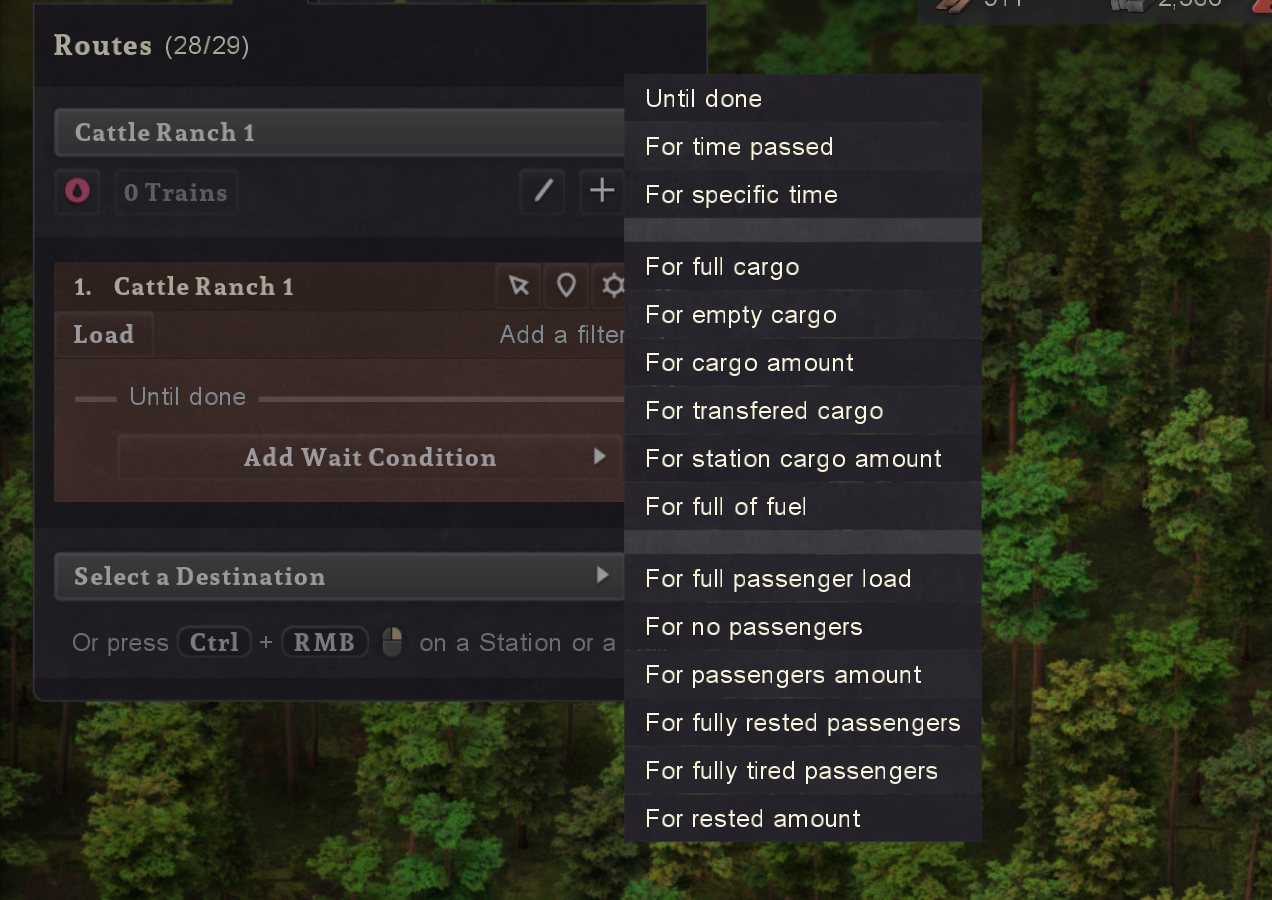Pick 'For empty cargo' menu entry
The width and height of the screenshot is (1272, 900).
(x=741, y=315)
